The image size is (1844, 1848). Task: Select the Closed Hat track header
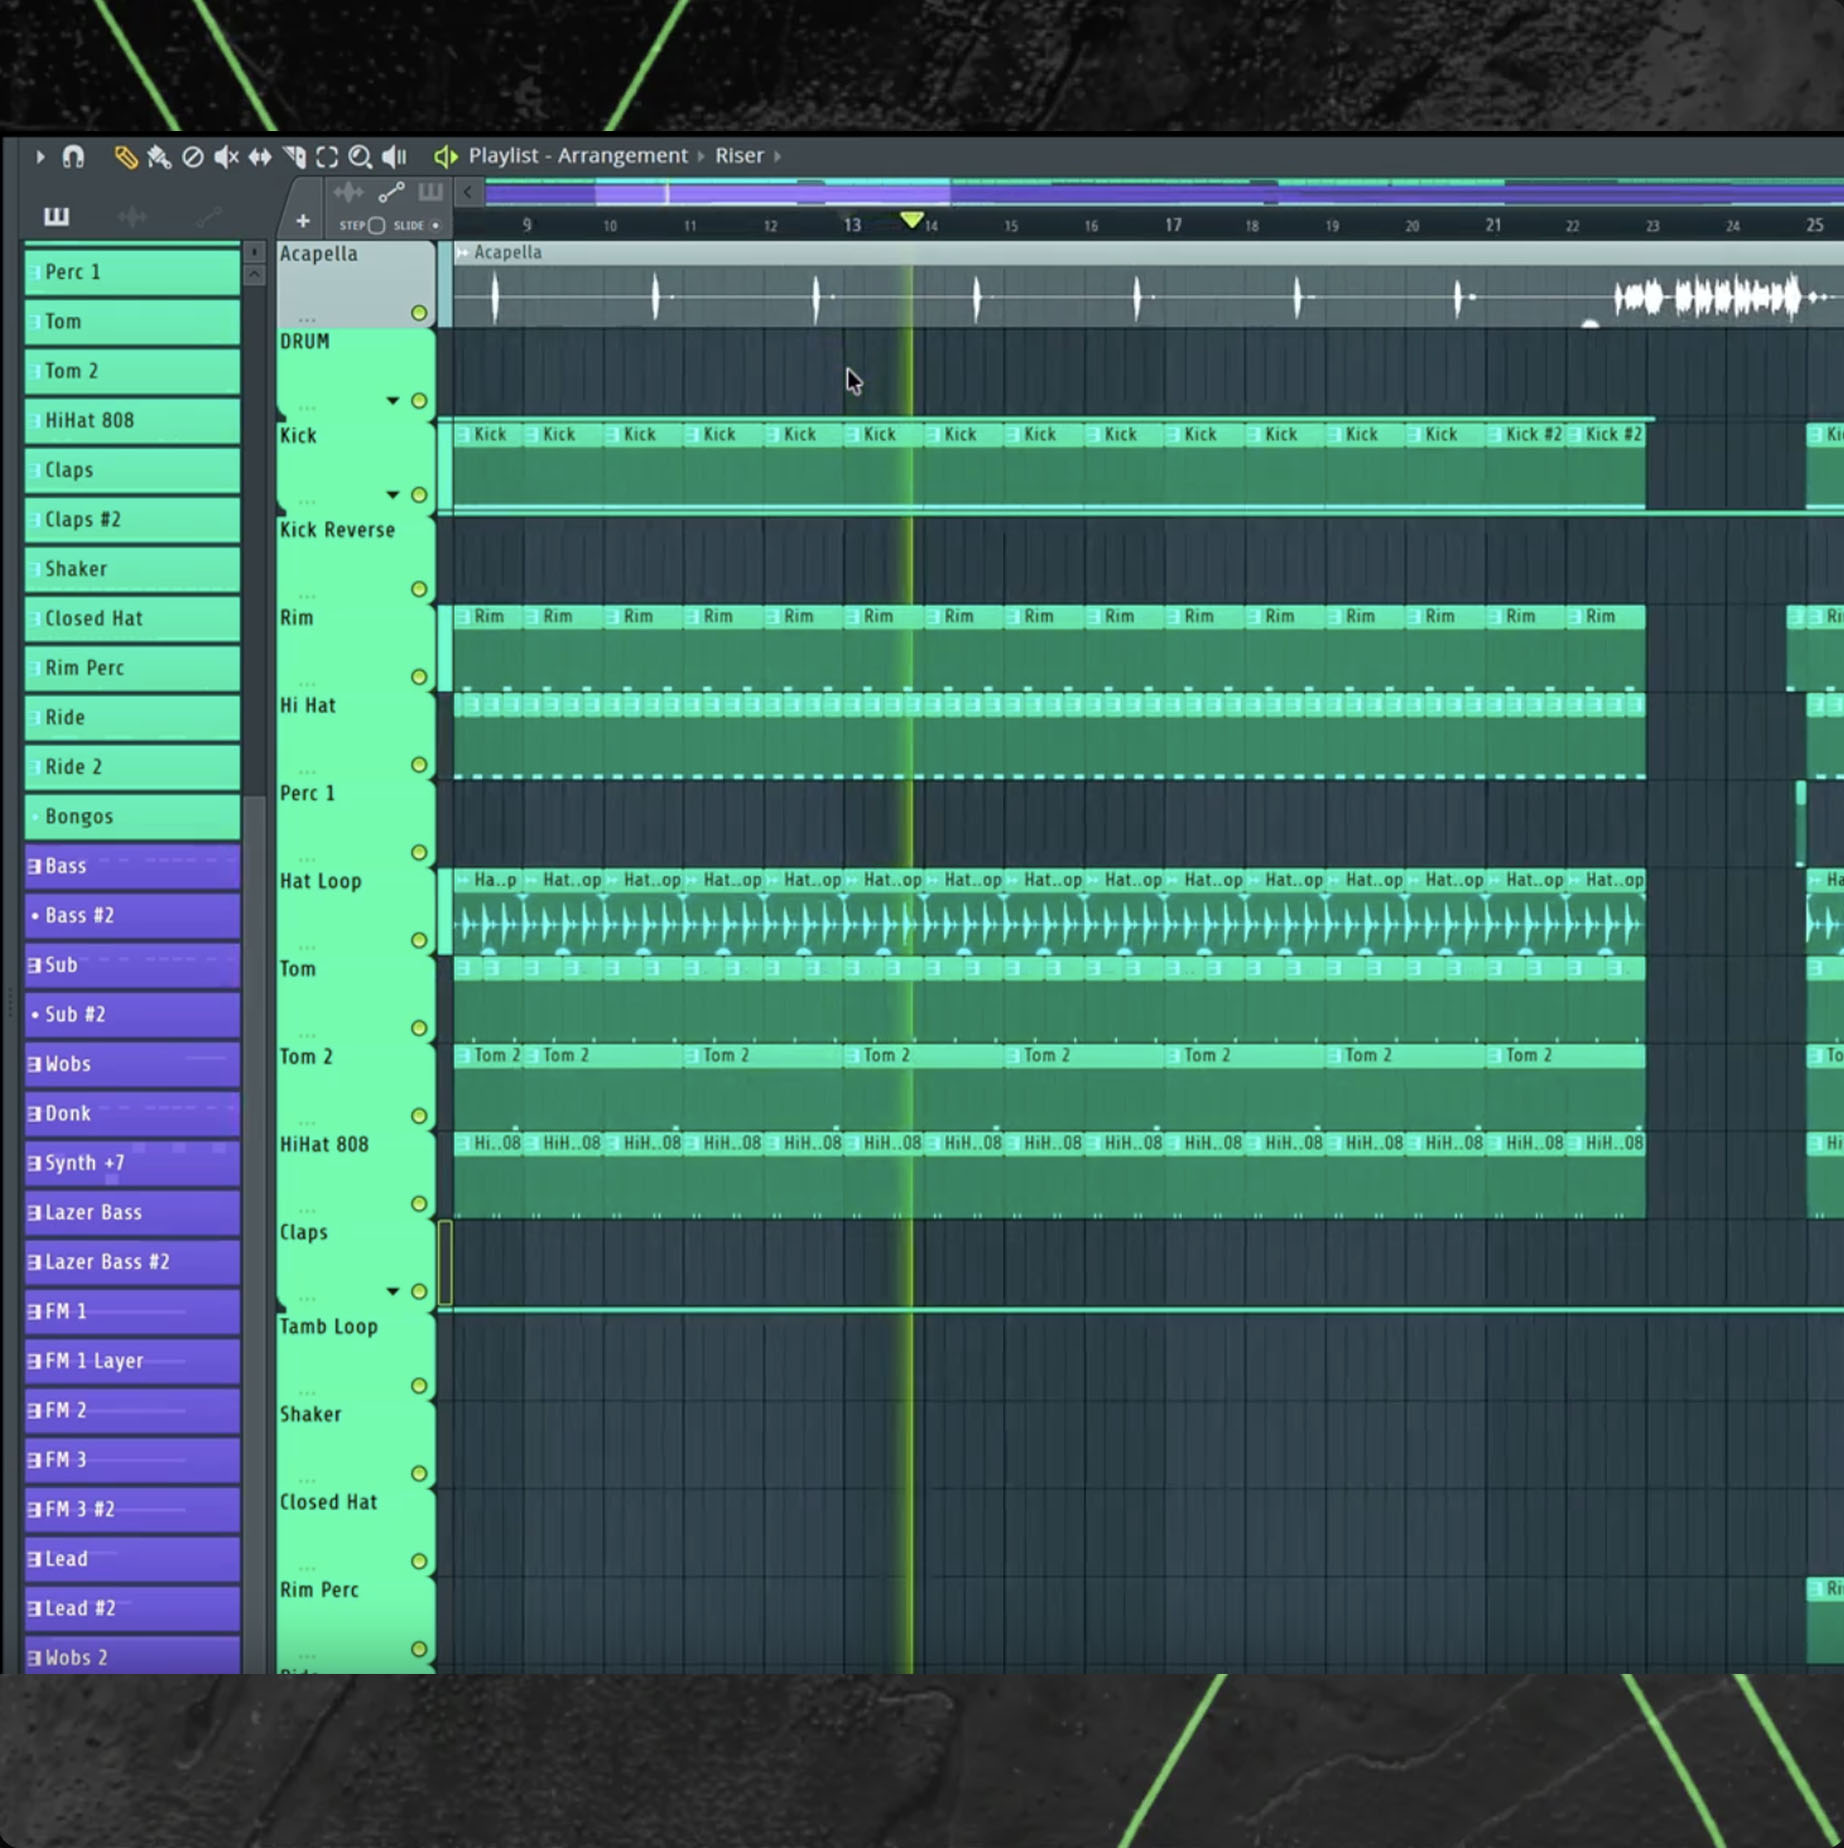click(355, 1531)
